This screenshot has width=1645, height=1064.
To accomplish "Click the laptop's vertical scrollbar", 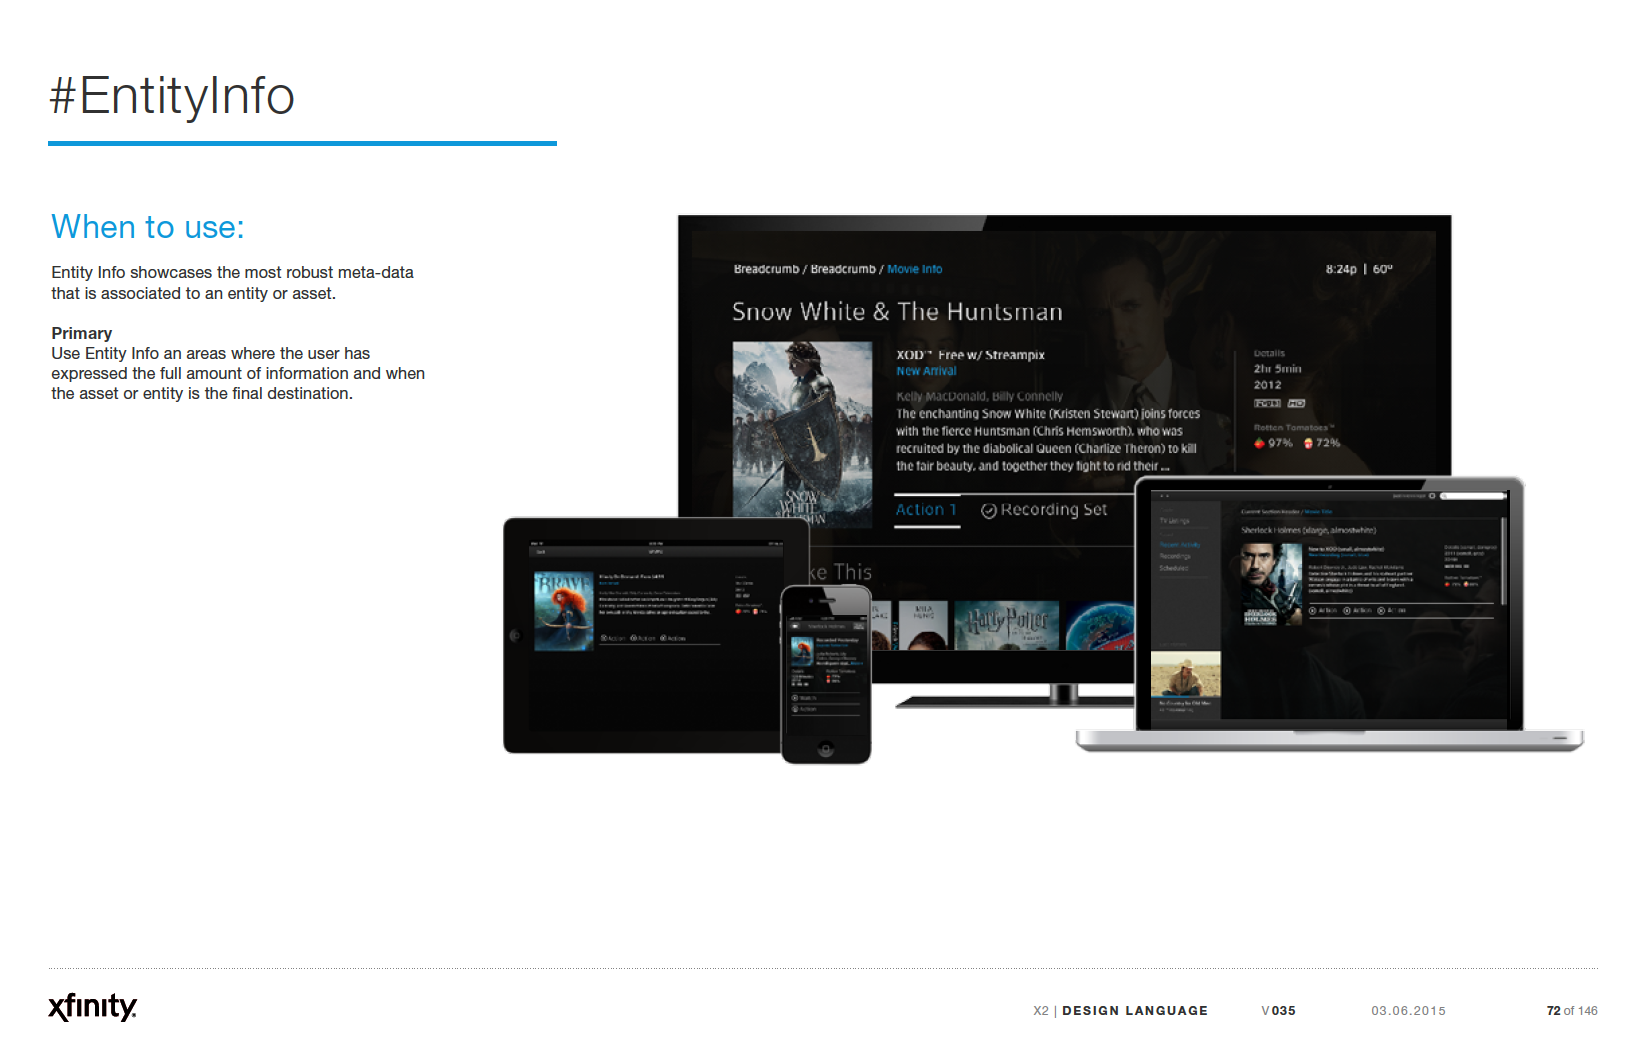I will click(x=1503, y=561).
